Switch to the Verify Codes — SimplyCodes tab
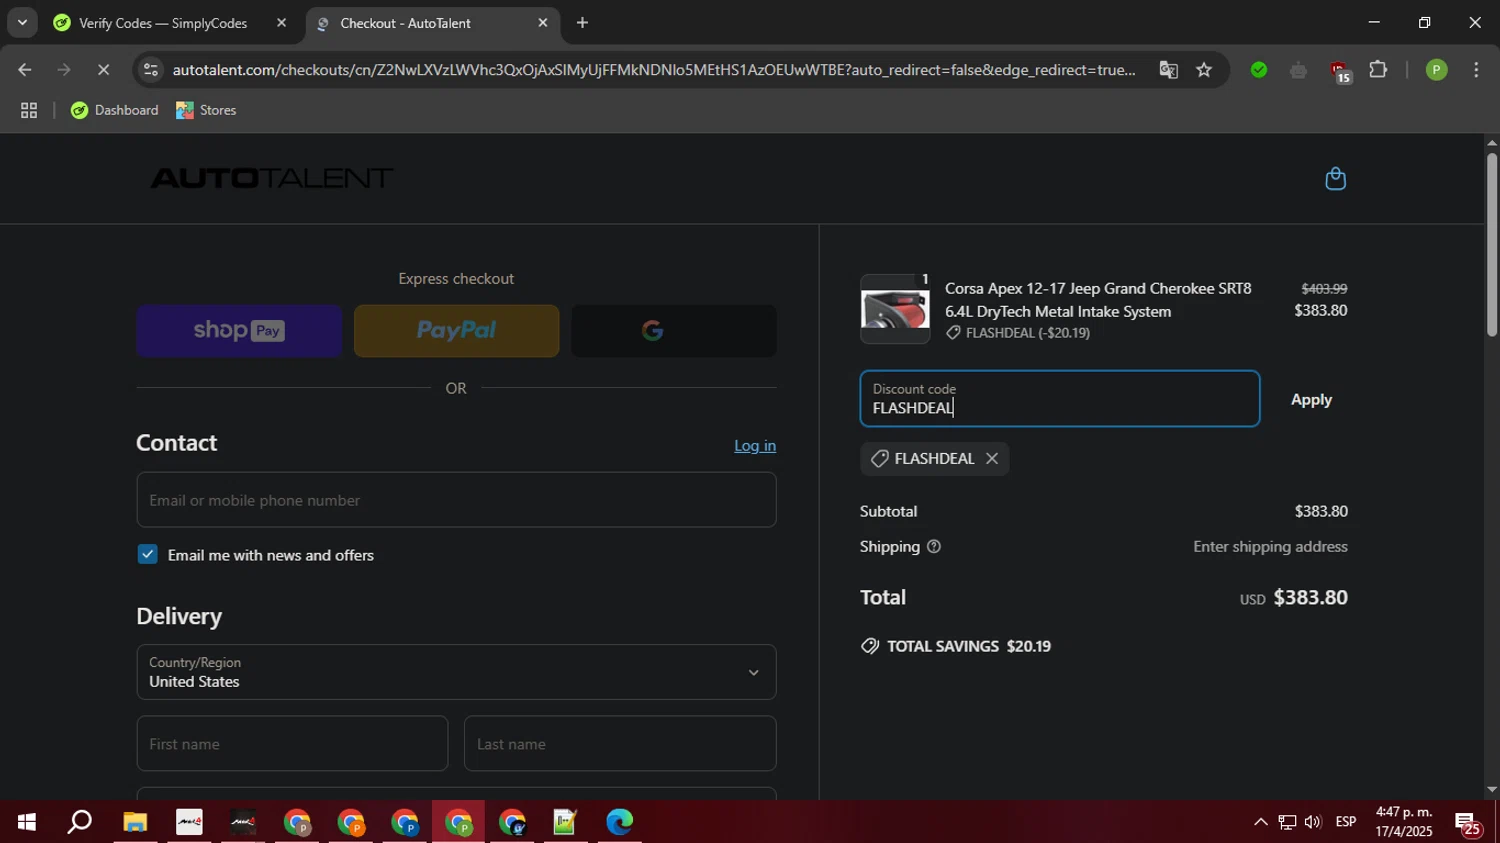The width and height of the screenshot is (1500, 843). pos(163,23)
